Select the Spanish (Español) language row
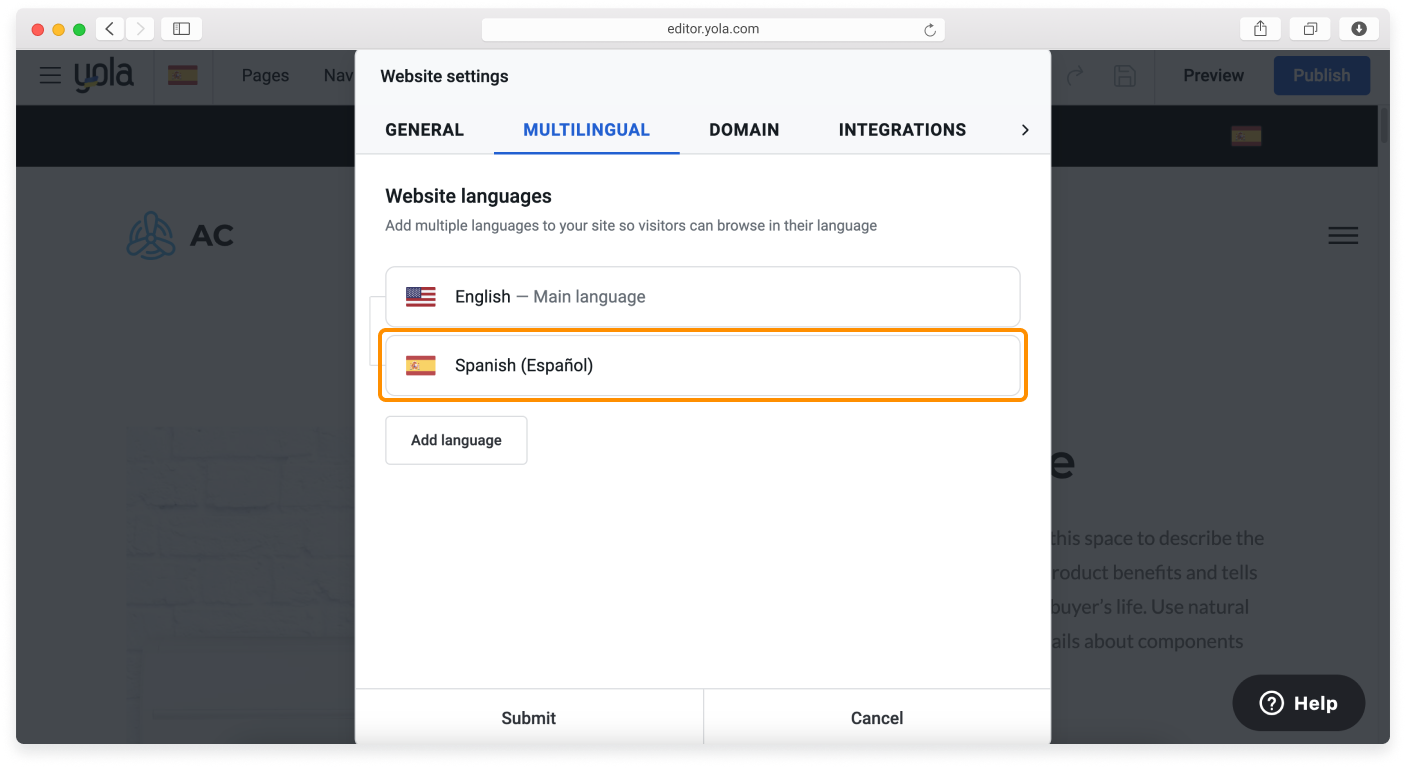 coord(703,365)
